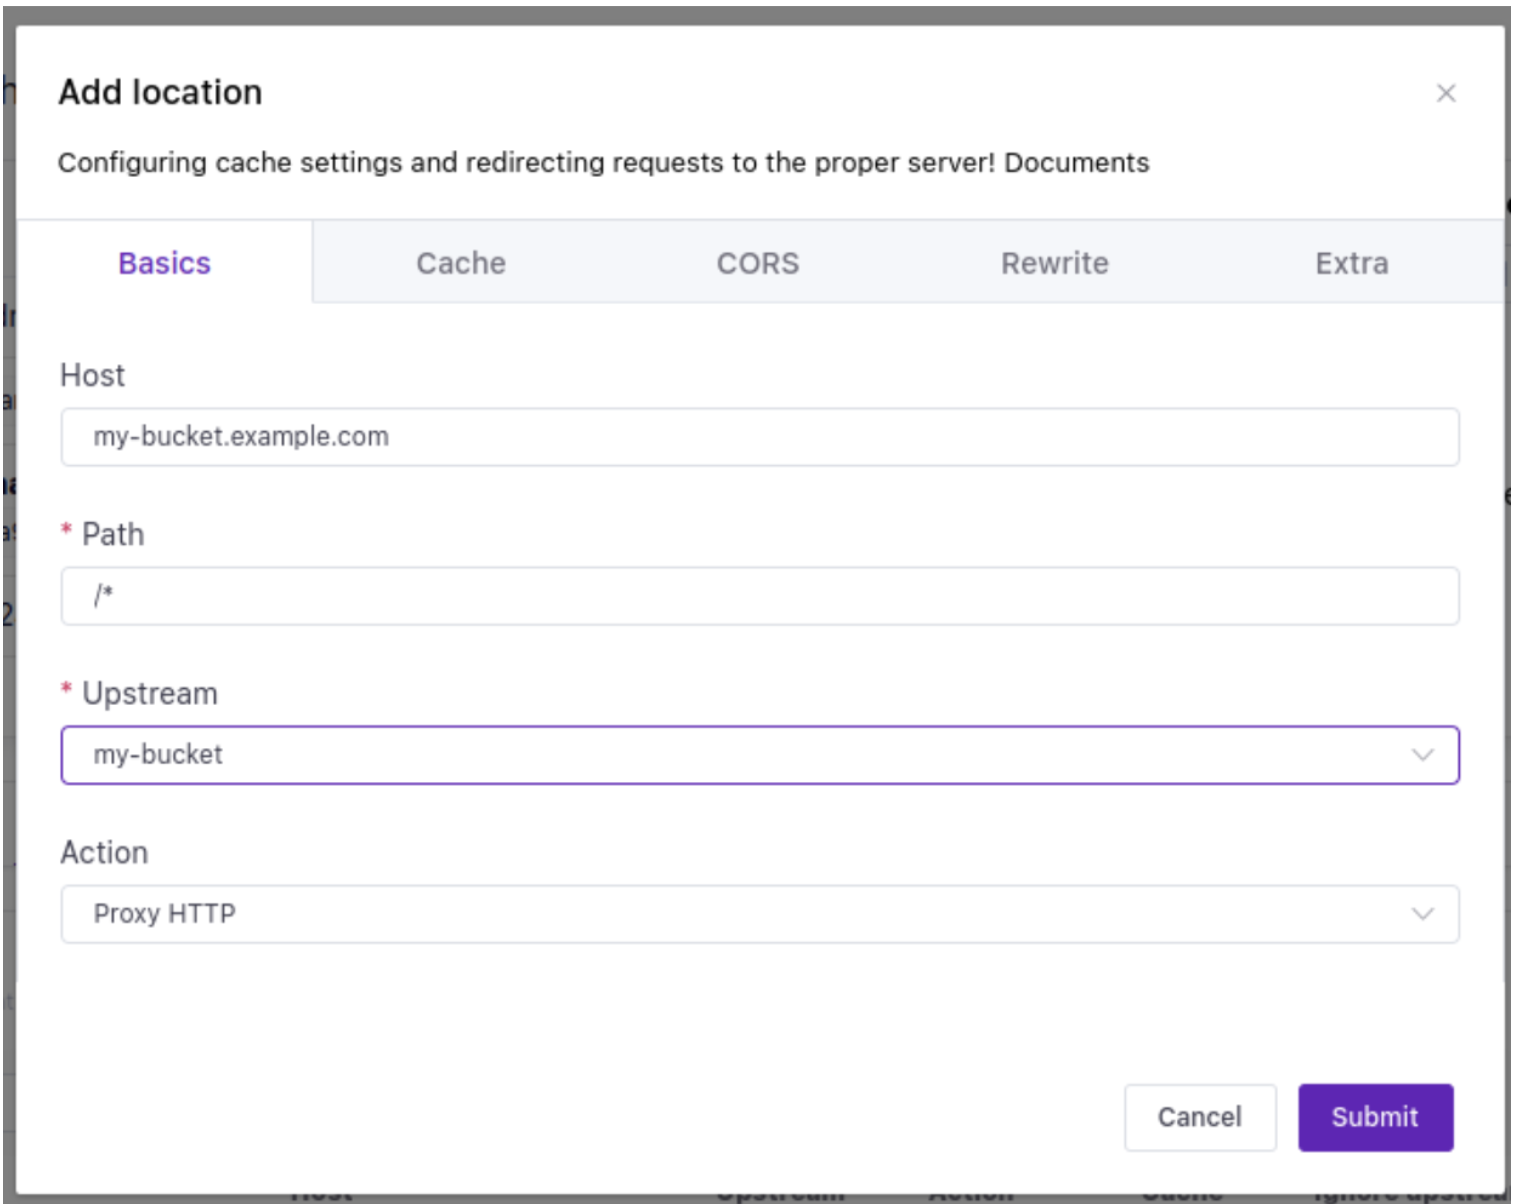The height and width of the screenshot is (1204, 1516).
Task: Open the Upstream dropdown showing my-bucket
Action: coord(760,755)
